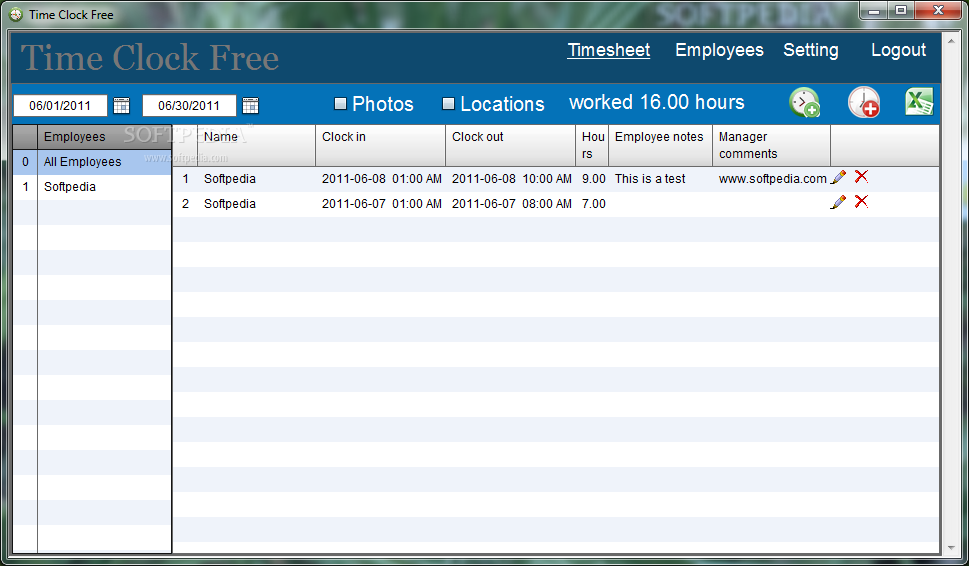Click the 7.00 hours cell
The width and height of the screenshot is (969, 566).
[x=593, y=203]
